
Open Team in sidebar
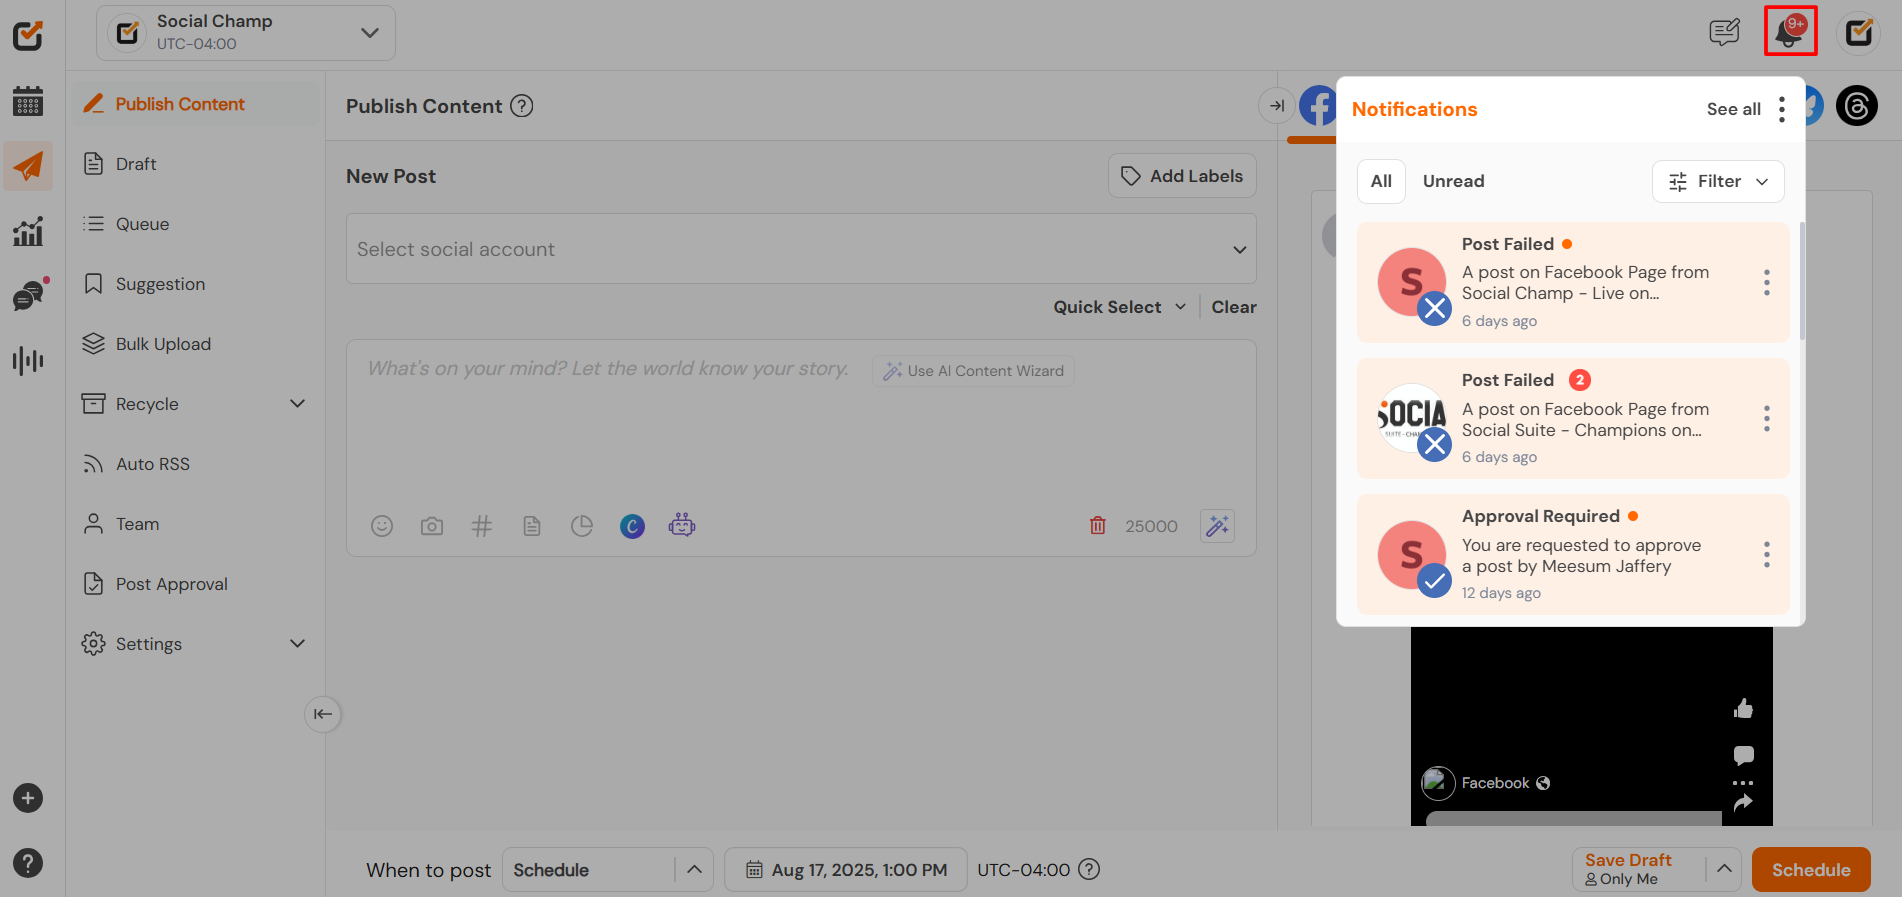point(196,524)
